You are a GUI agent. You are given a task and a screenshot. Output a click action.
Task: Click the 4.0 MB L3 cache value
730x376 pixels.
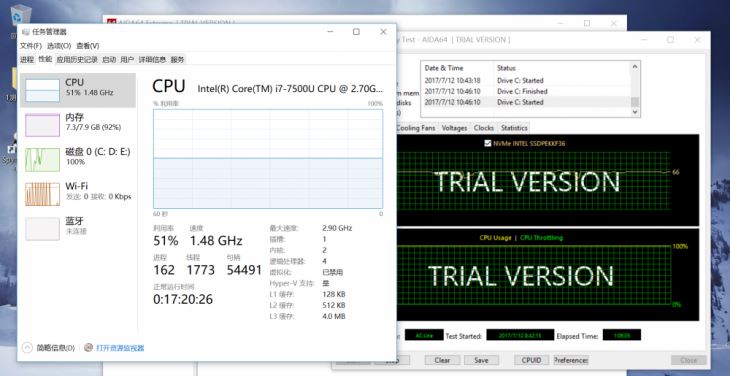click(x=334, y=316)
